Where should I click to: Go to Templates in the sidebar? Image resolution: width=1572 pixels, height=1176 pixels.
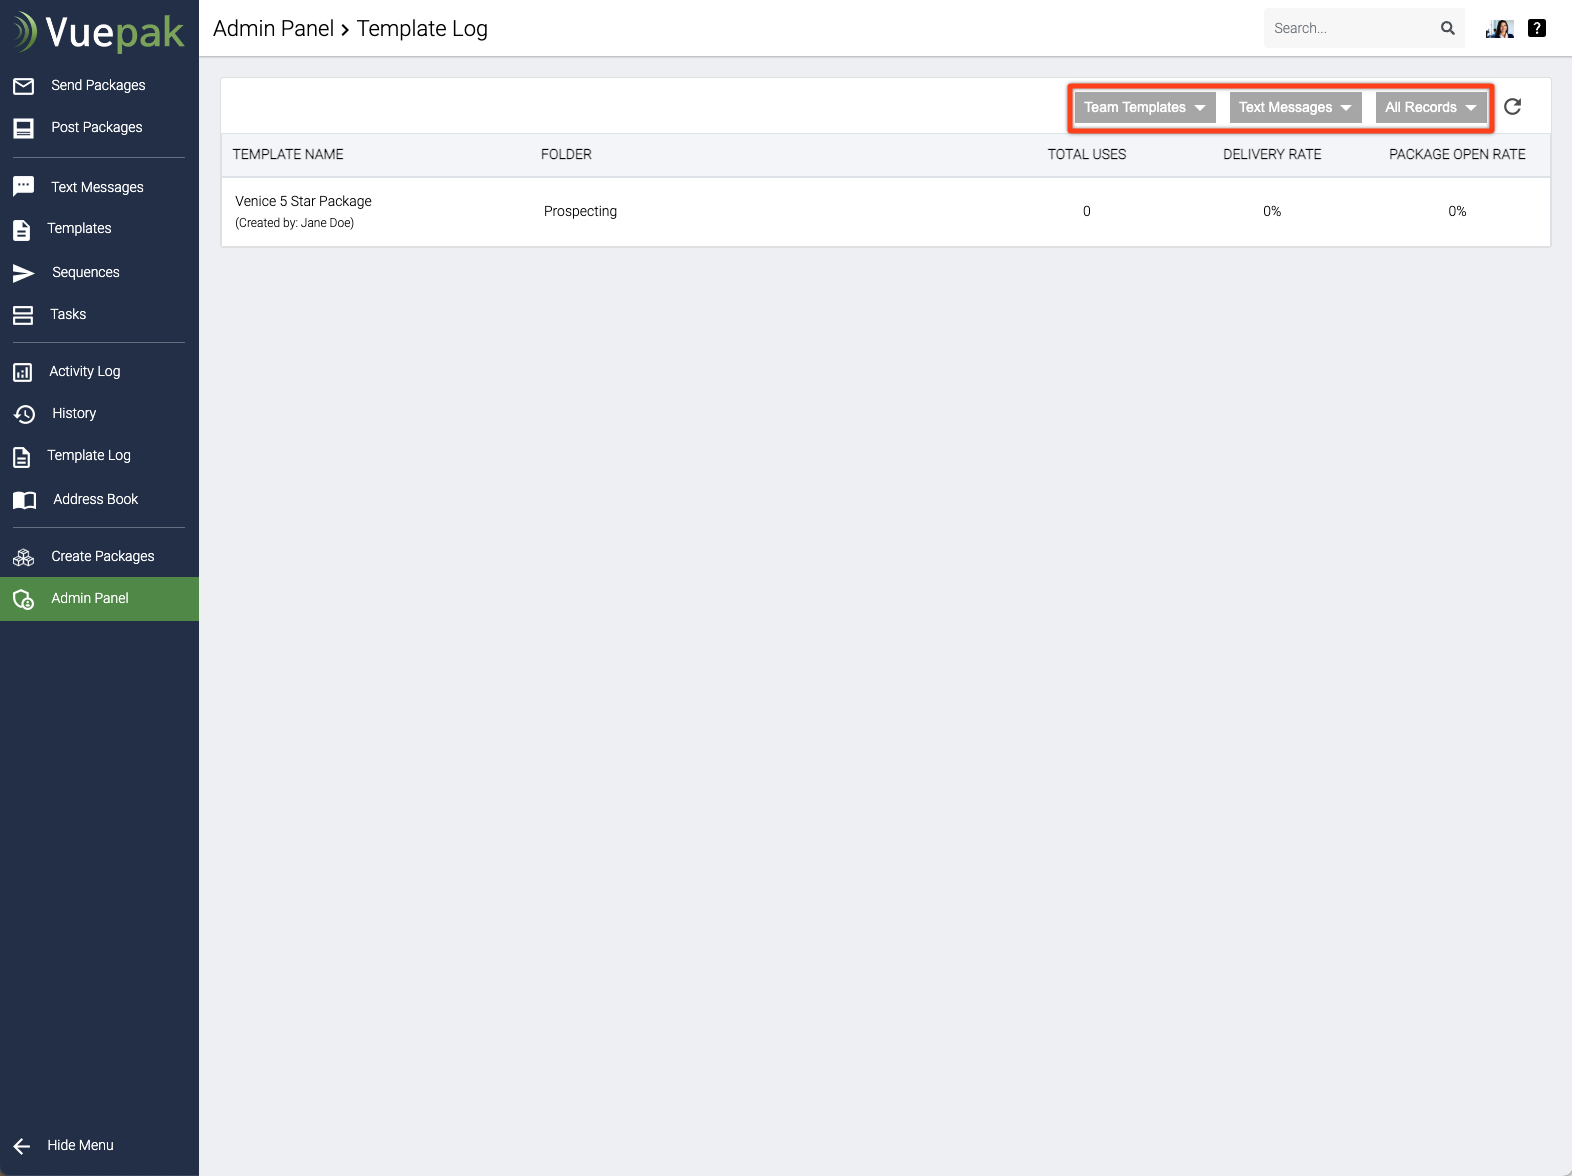pyautogui.click(x=79, y=228)
